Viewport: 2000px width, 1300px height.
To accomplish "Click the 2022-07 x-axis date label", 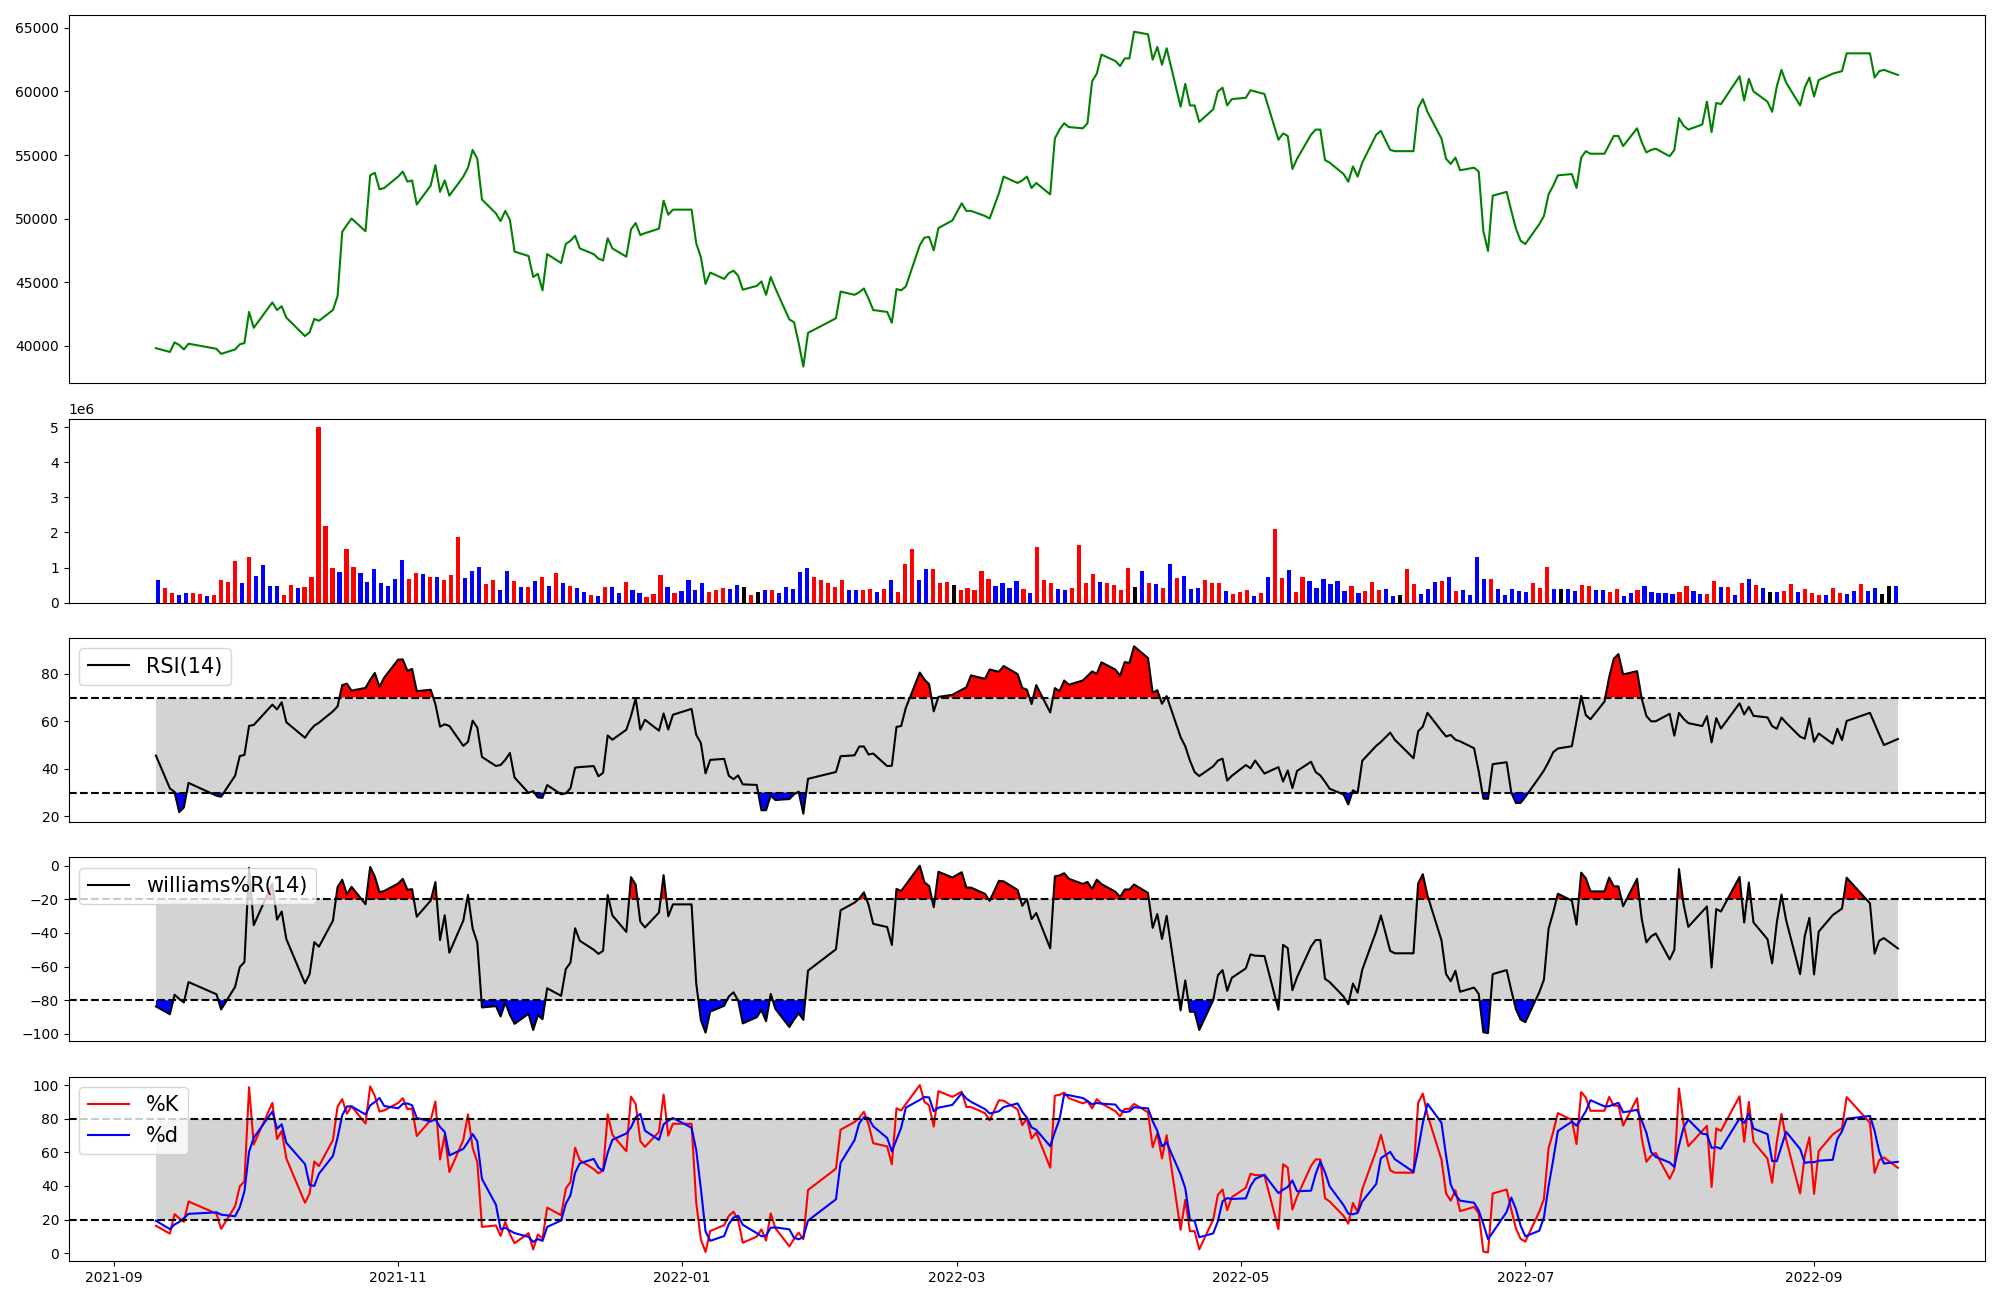I will click(1526, 1277).
